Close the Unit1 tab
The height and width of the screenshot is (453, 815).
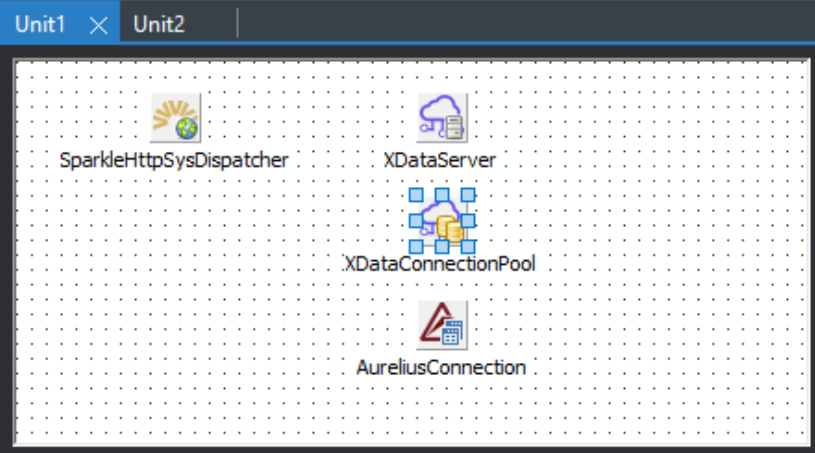[x=98, y=25]
